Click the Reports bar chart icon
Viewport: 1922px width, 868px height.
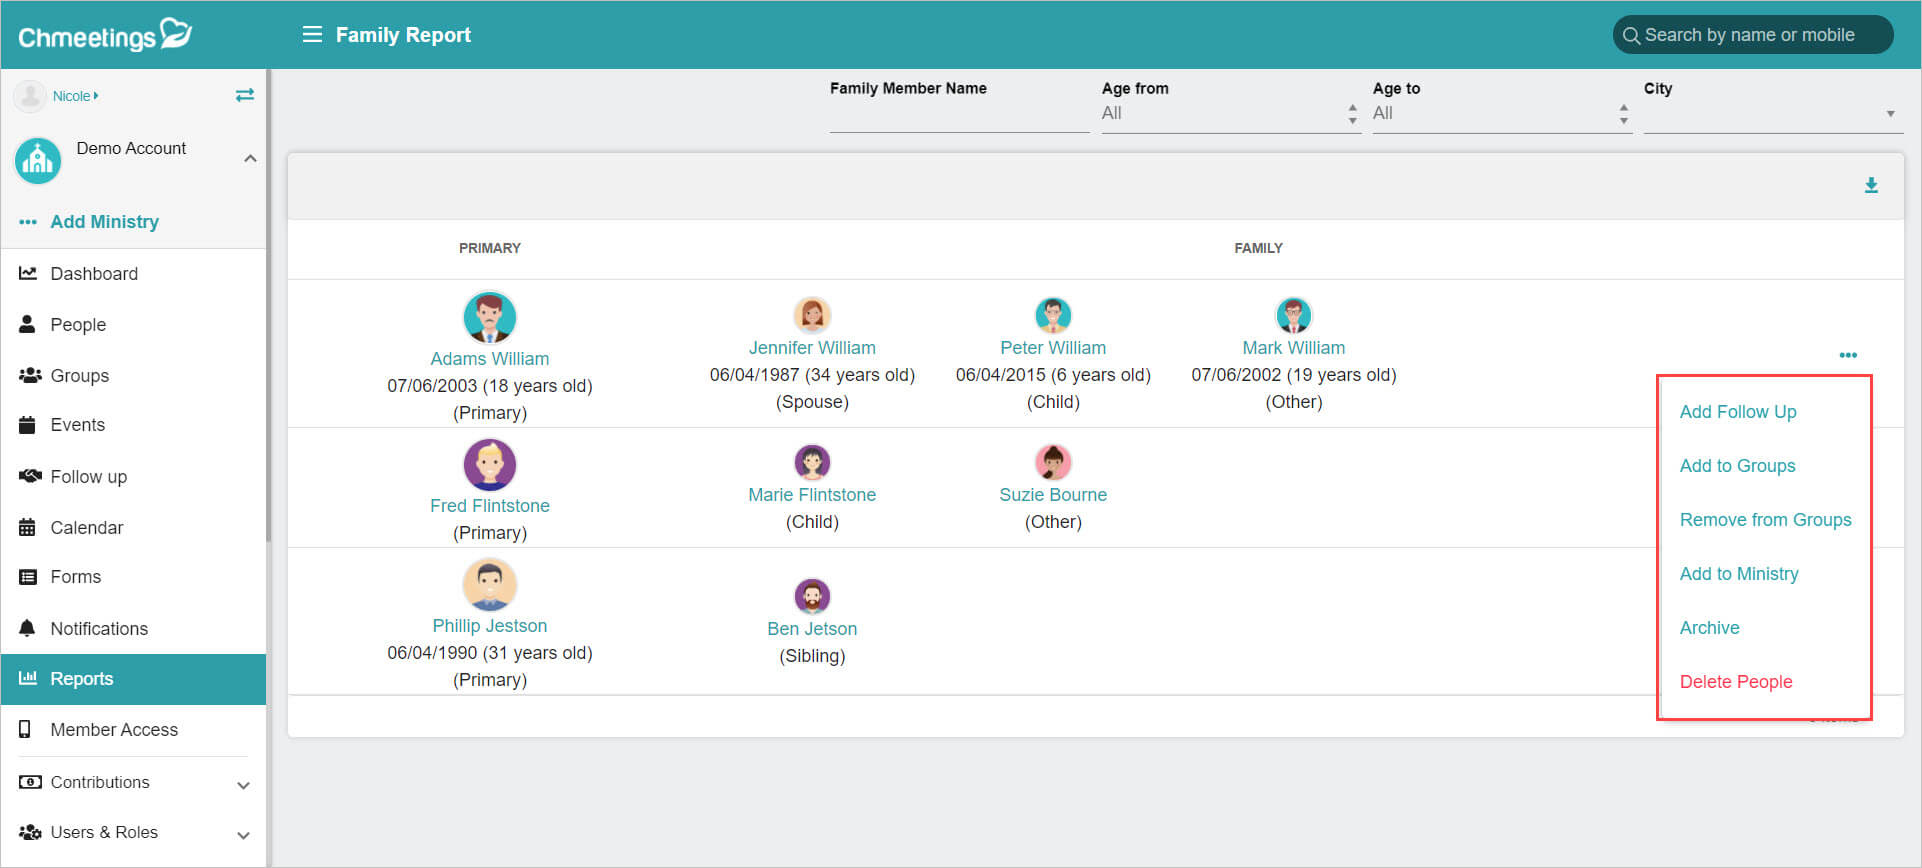(28, 678)
